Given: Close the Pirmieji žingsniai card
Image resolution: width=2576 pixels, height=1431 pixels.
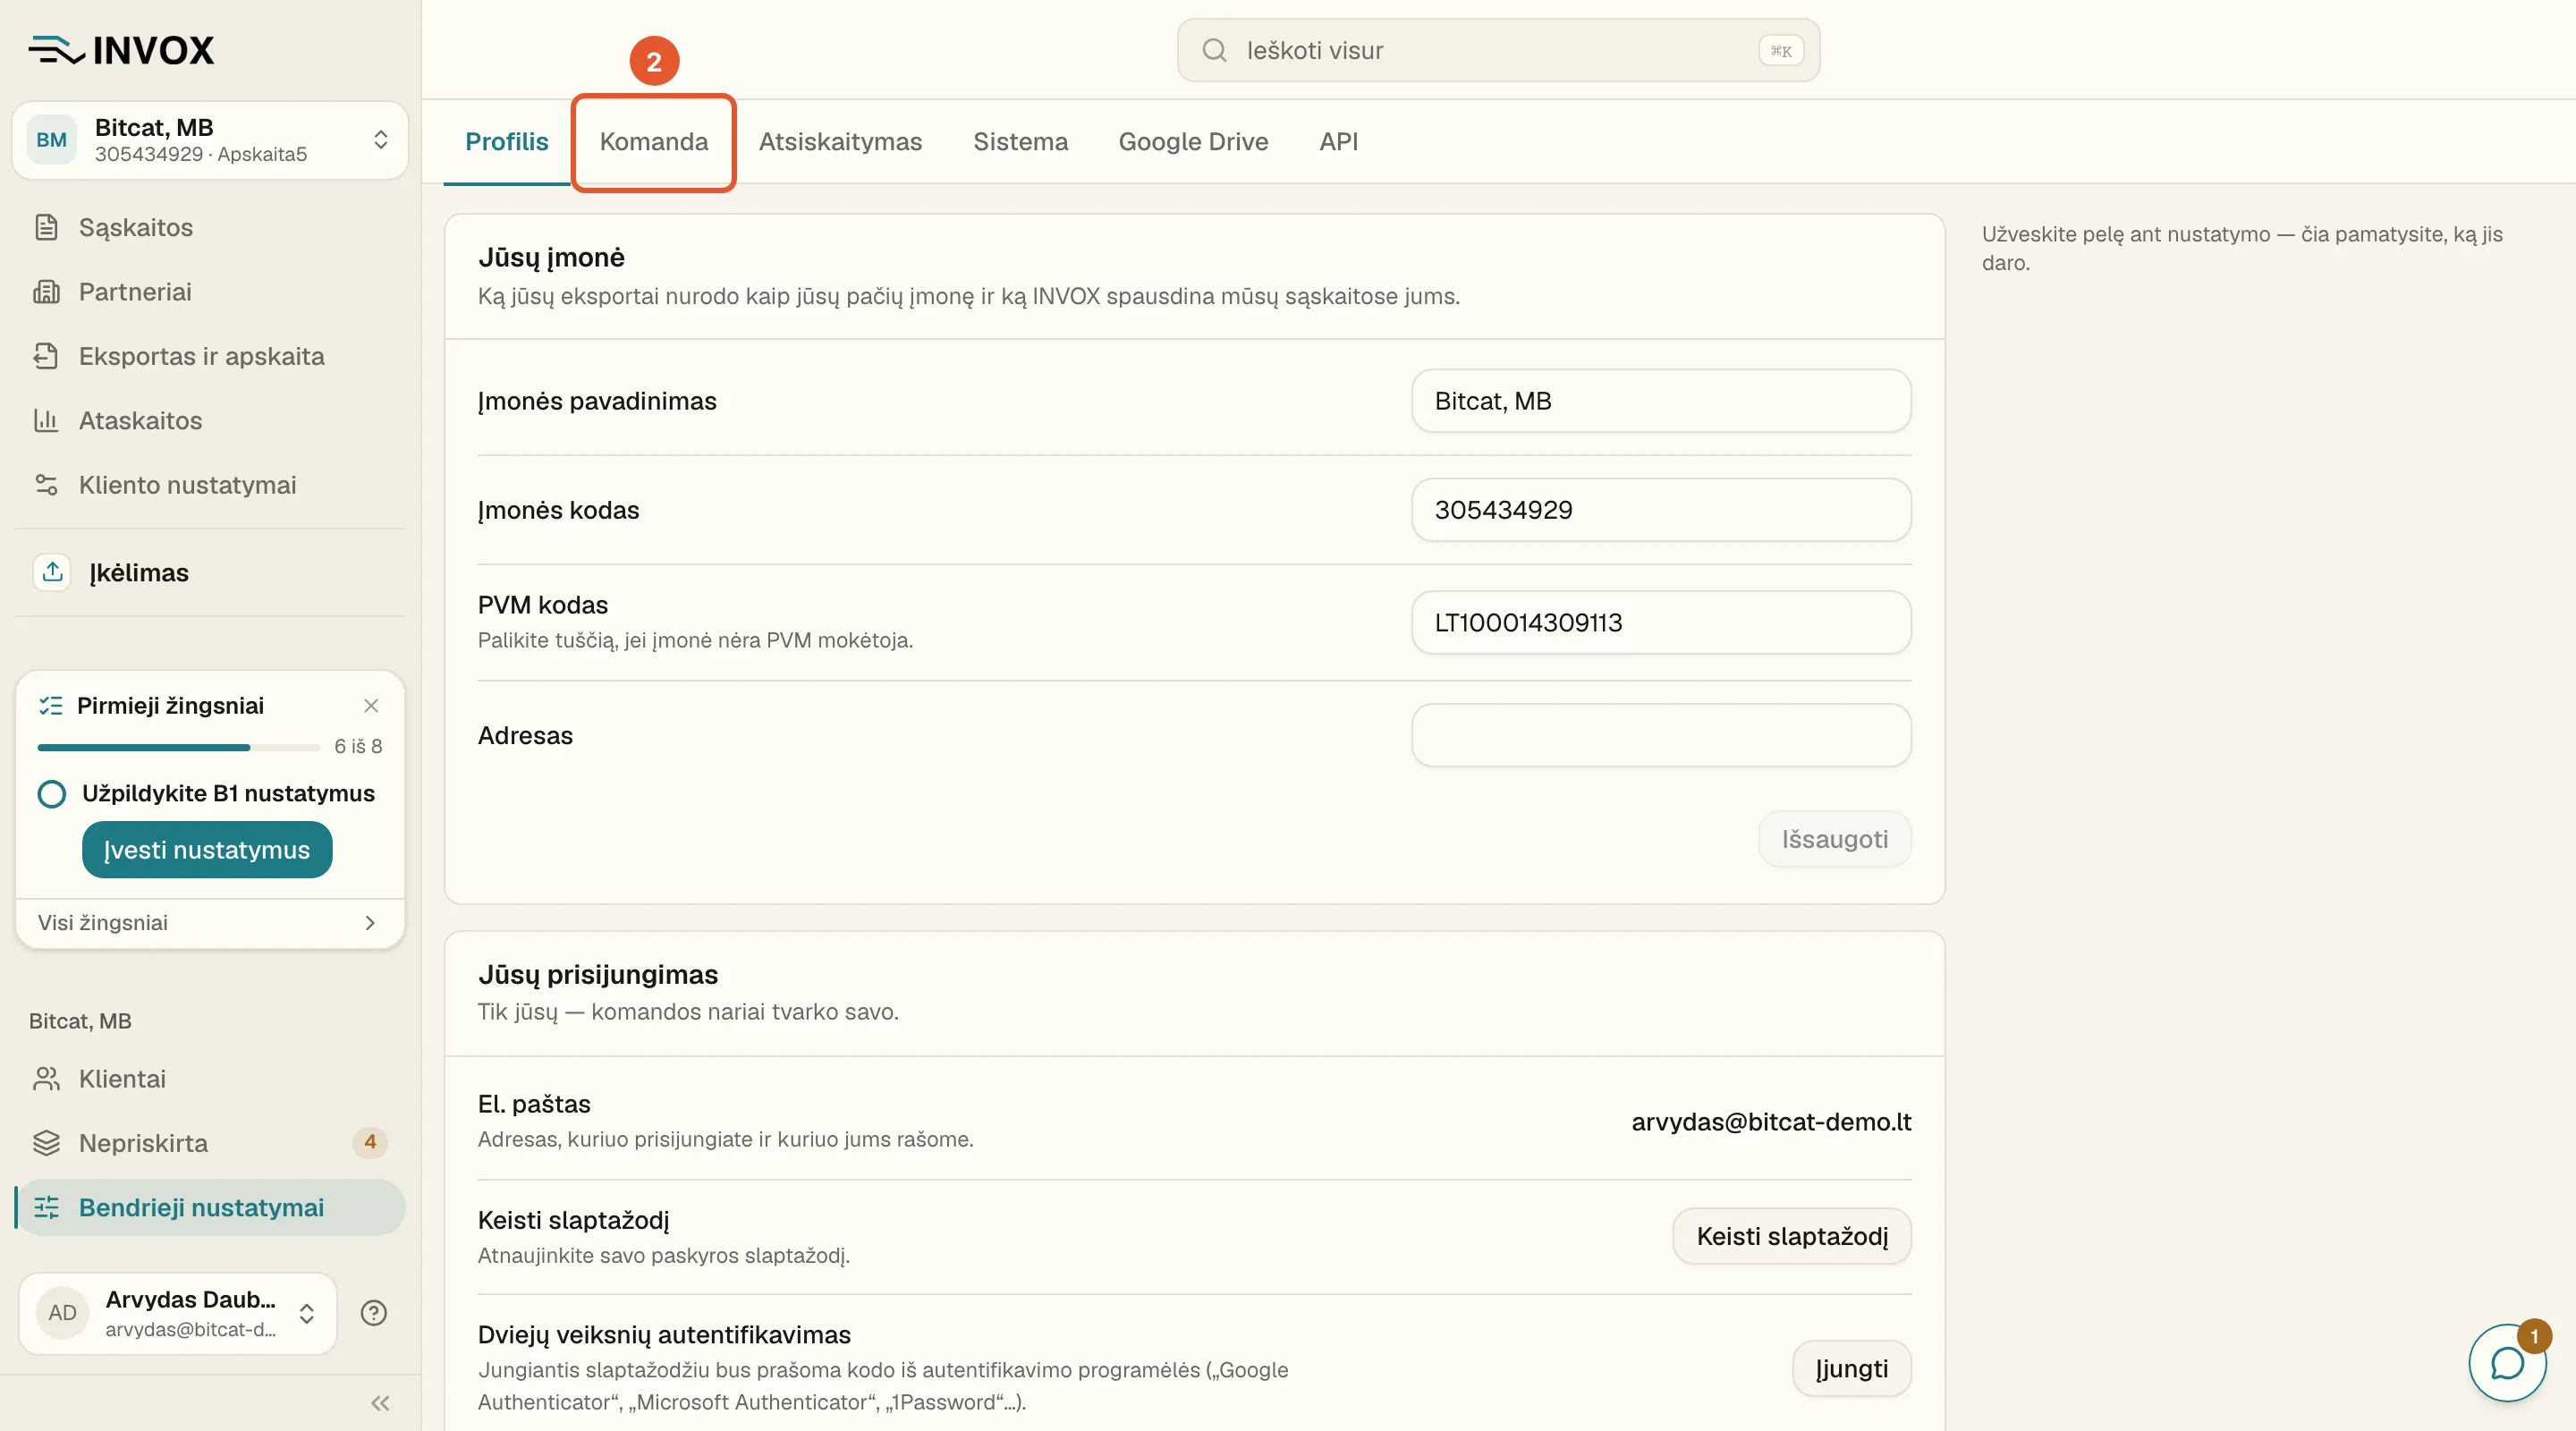Looking at the screenshot, I should [x=371, y=706].
